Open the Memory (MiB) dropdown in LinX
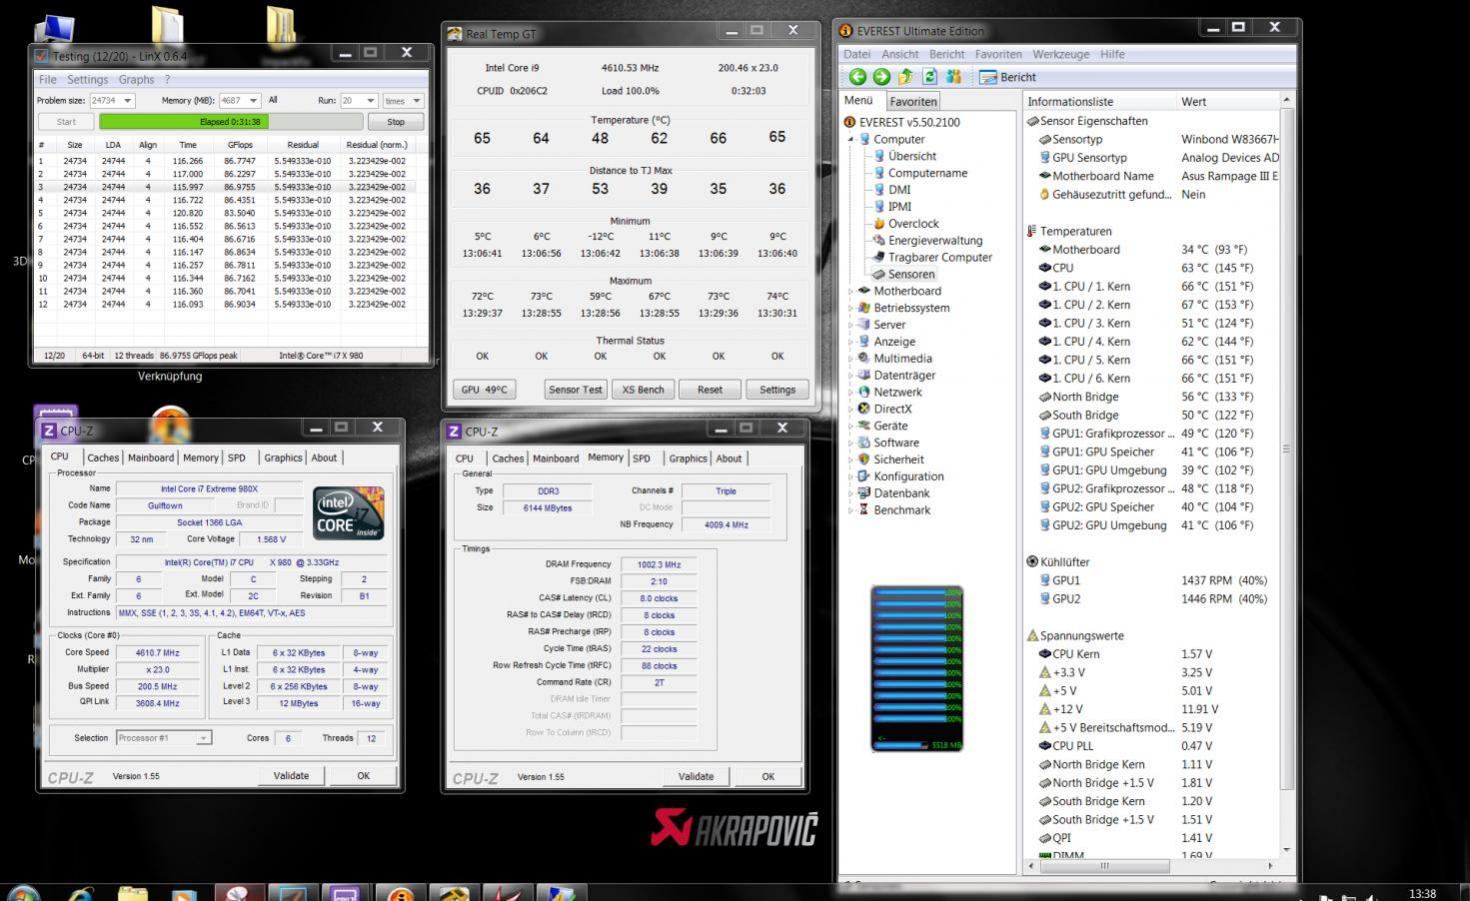The height and width of the screenshot is (901, 1470). pos(254,100)
